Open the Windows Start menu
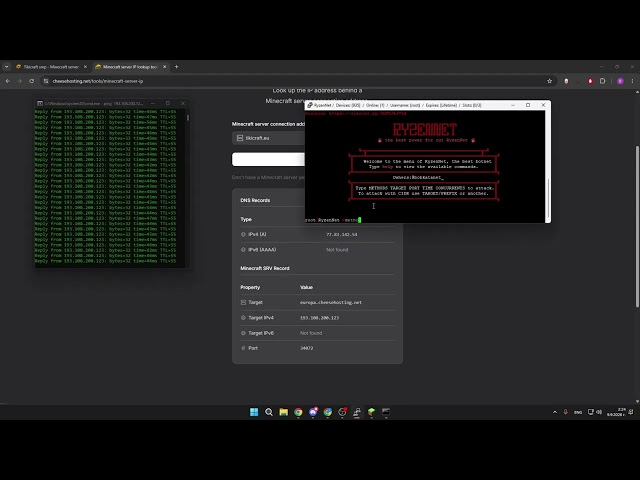640x480 pixels. [254, 412]
